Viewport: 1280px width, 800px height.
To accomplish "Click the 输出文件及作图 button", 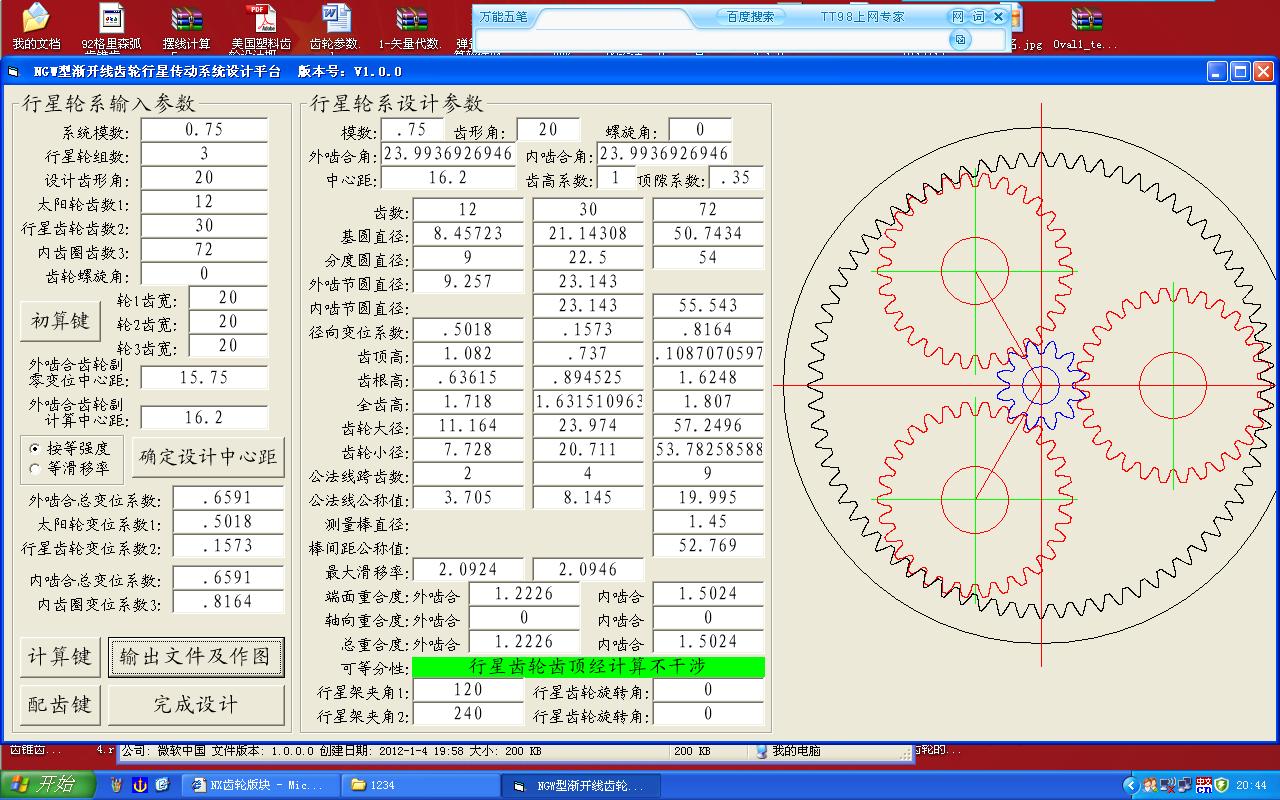I will [196, 657].
